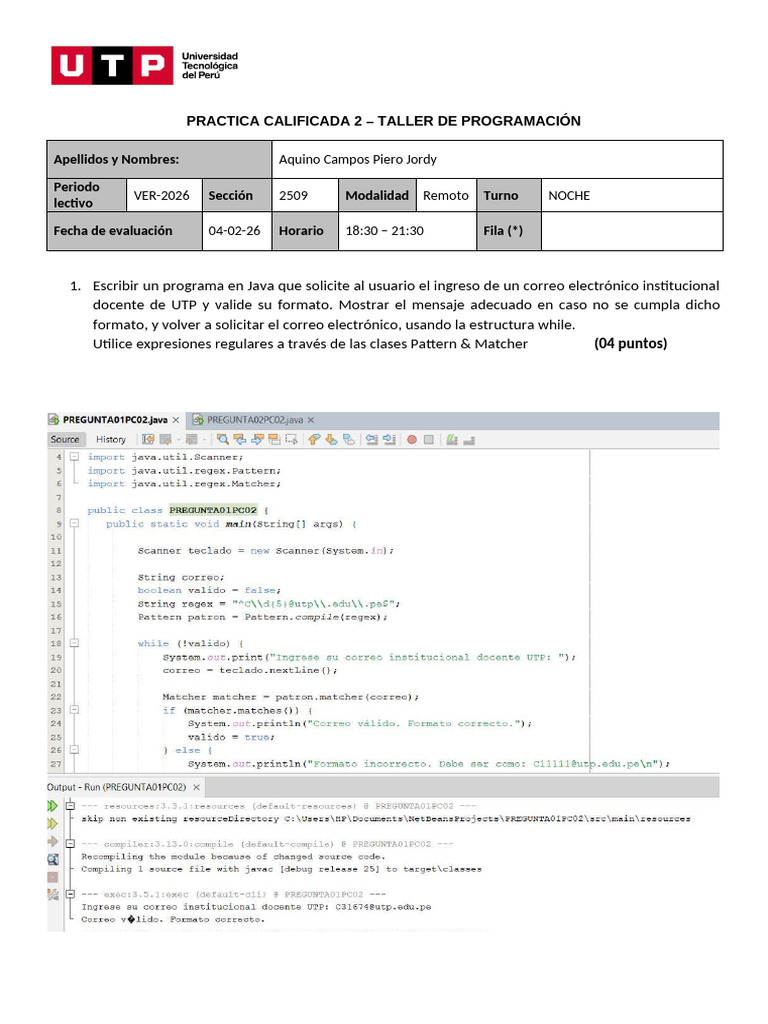Click the Last Edit location icon
Viewport: 768px width, 1024px height.
[x=148, y=440]
